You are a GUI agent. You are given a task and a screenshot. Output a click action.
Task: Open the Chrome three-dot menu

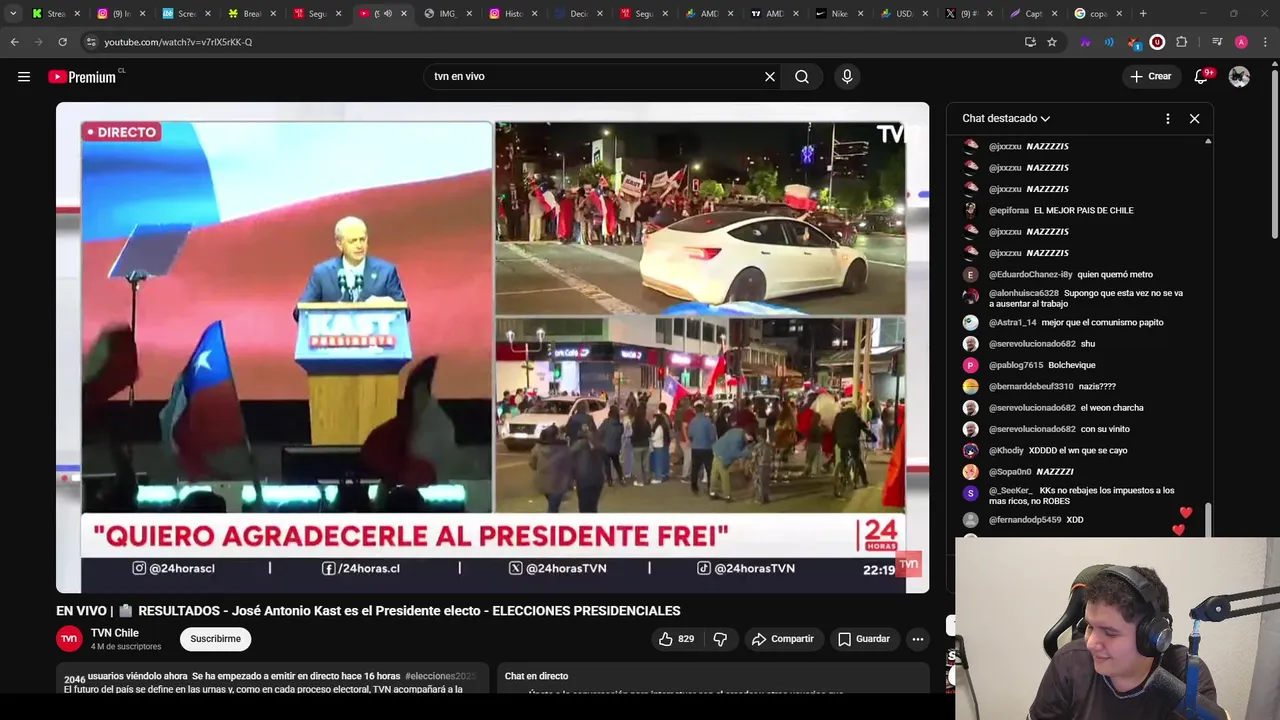tap(1266, 42)
